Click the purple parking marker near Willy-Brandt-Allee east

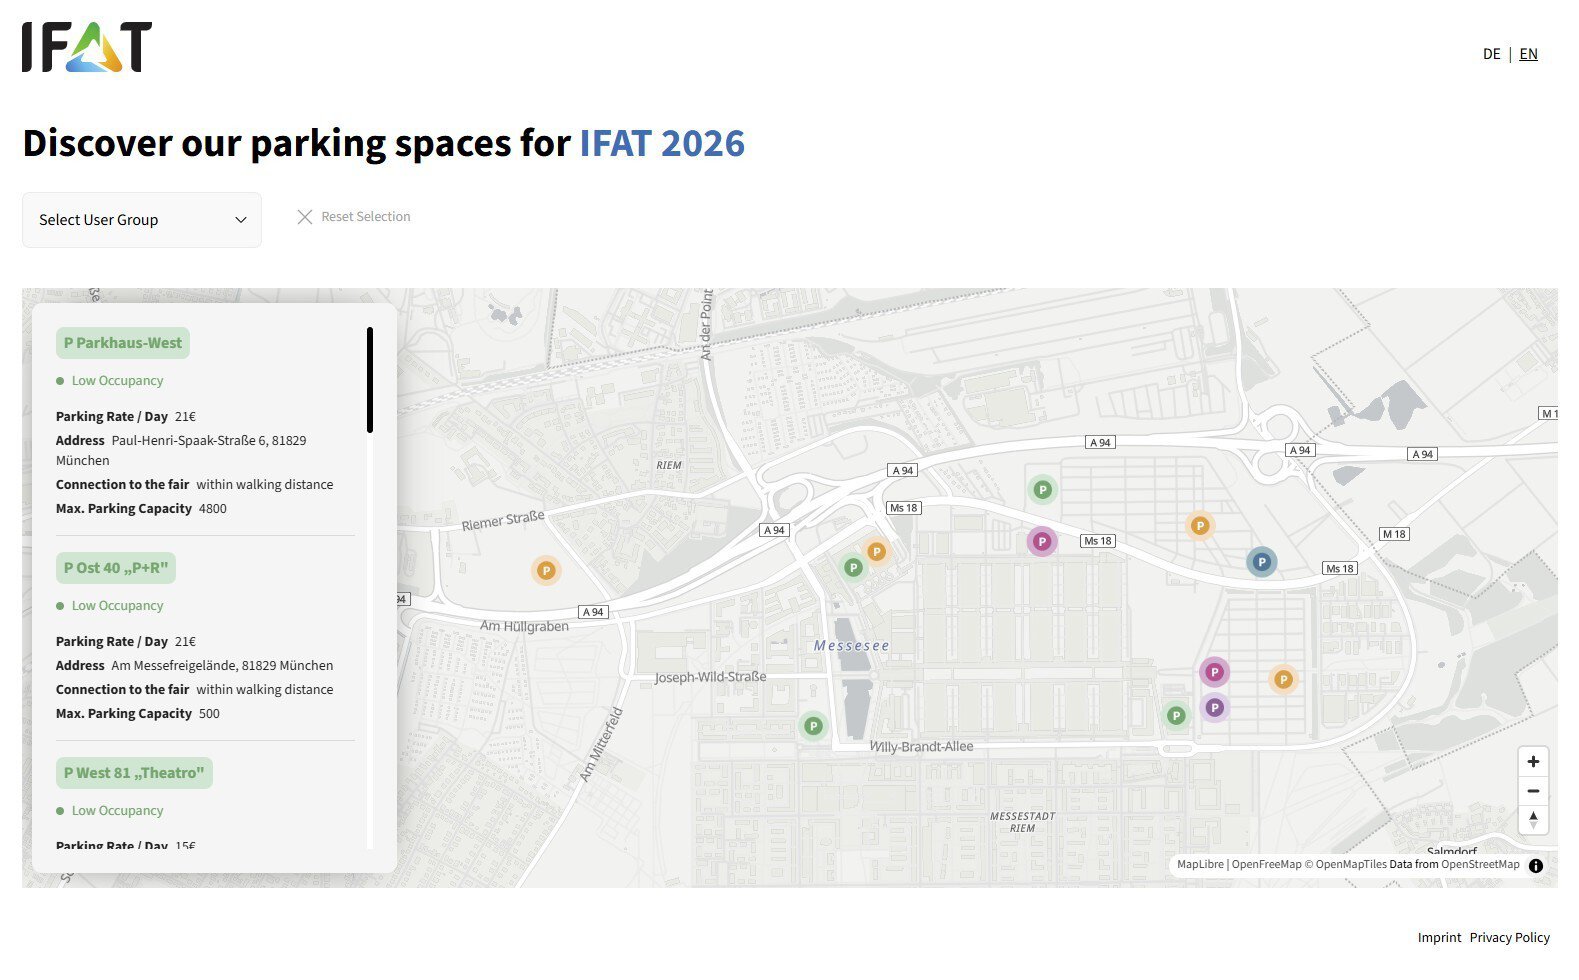(1214, 708)
